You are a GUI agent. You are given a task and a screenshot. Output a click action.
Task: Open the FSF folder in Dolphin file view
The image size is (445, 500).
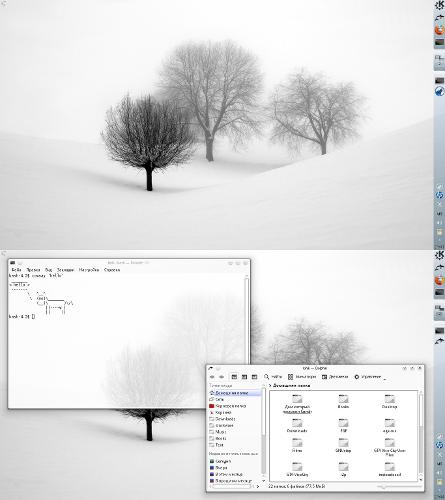pos(343,425)
